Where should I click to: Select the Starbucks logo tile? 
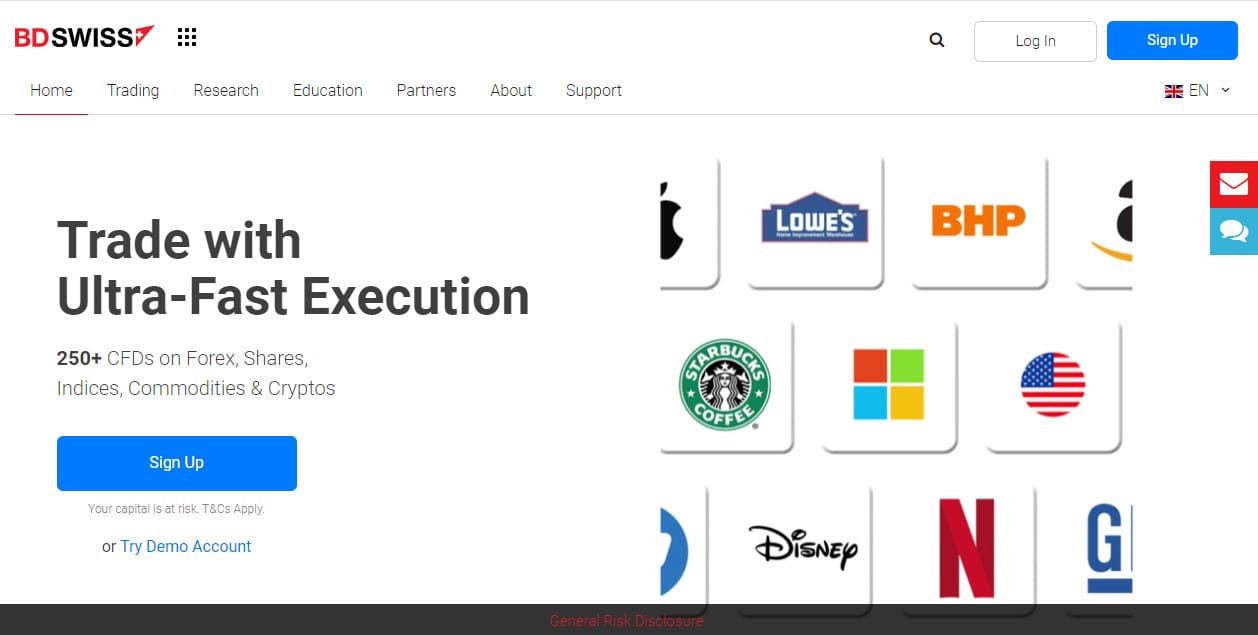724,385
